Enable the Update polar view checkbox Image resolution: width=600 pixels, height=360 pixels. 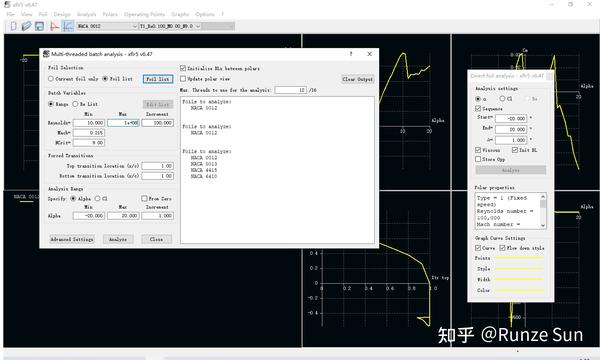[183, 79]
